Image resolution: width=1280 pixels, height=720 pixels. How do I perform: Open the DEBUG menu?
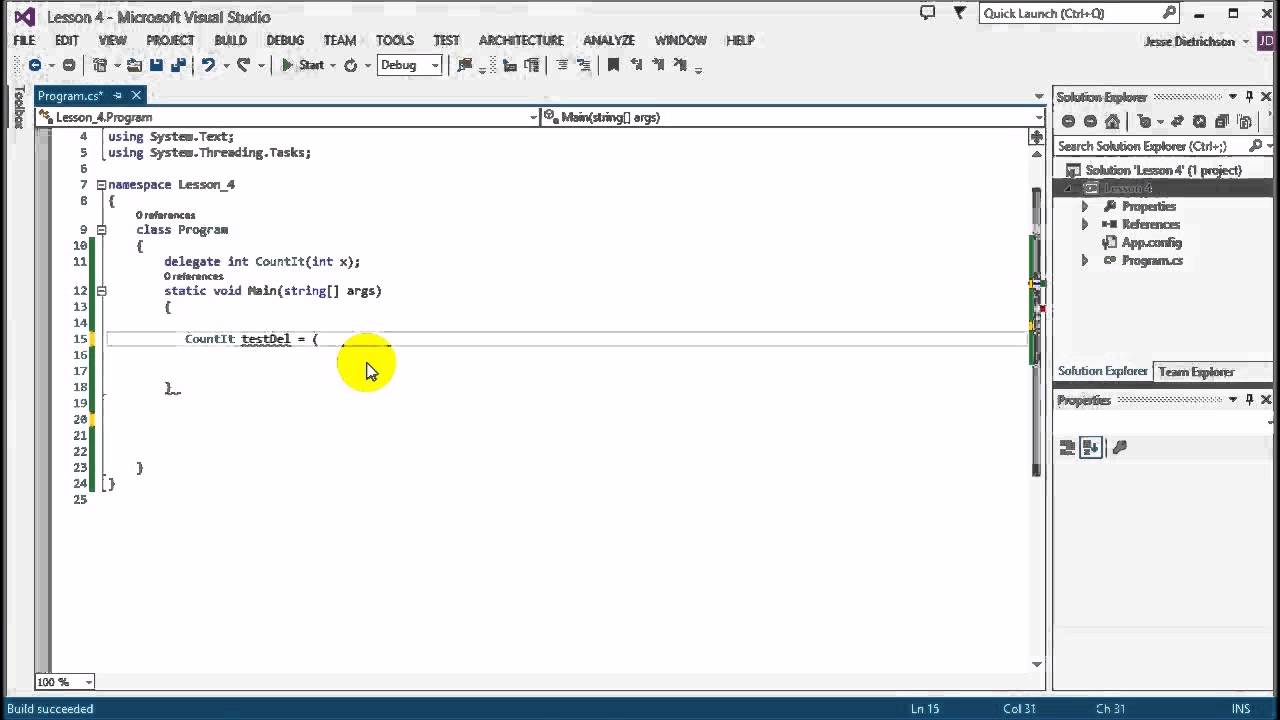[x=285, y=40]
